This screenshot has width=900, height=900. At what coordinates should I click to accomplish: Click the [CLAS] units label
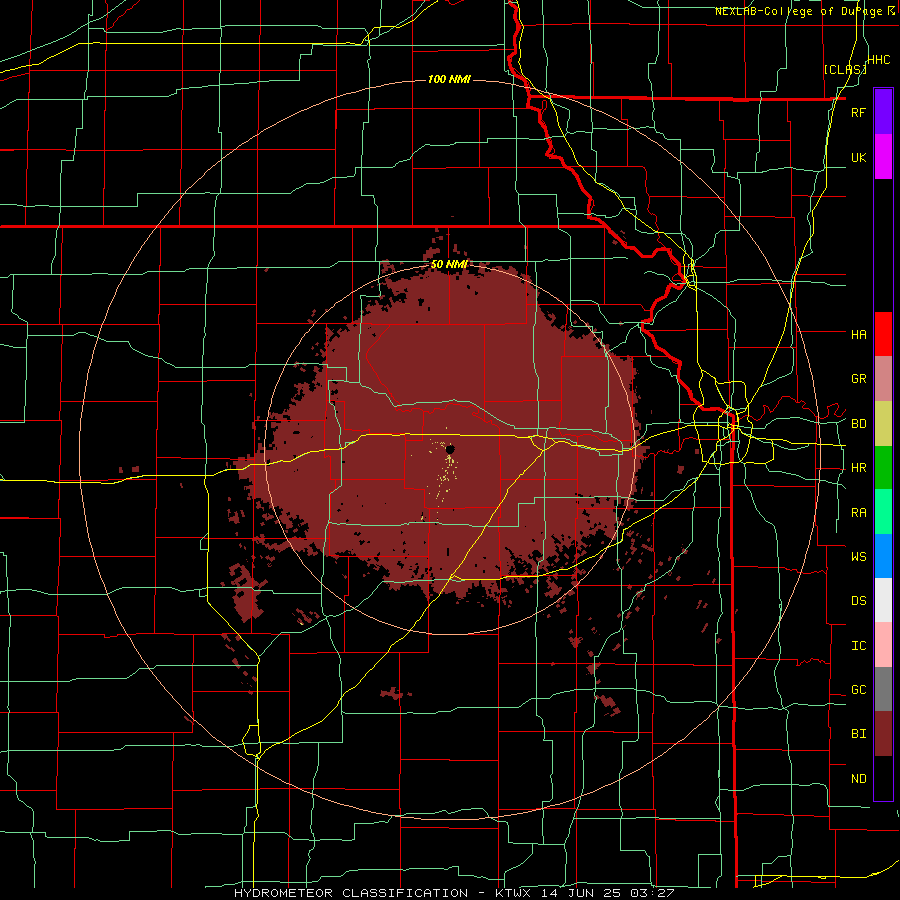[845, 69]
